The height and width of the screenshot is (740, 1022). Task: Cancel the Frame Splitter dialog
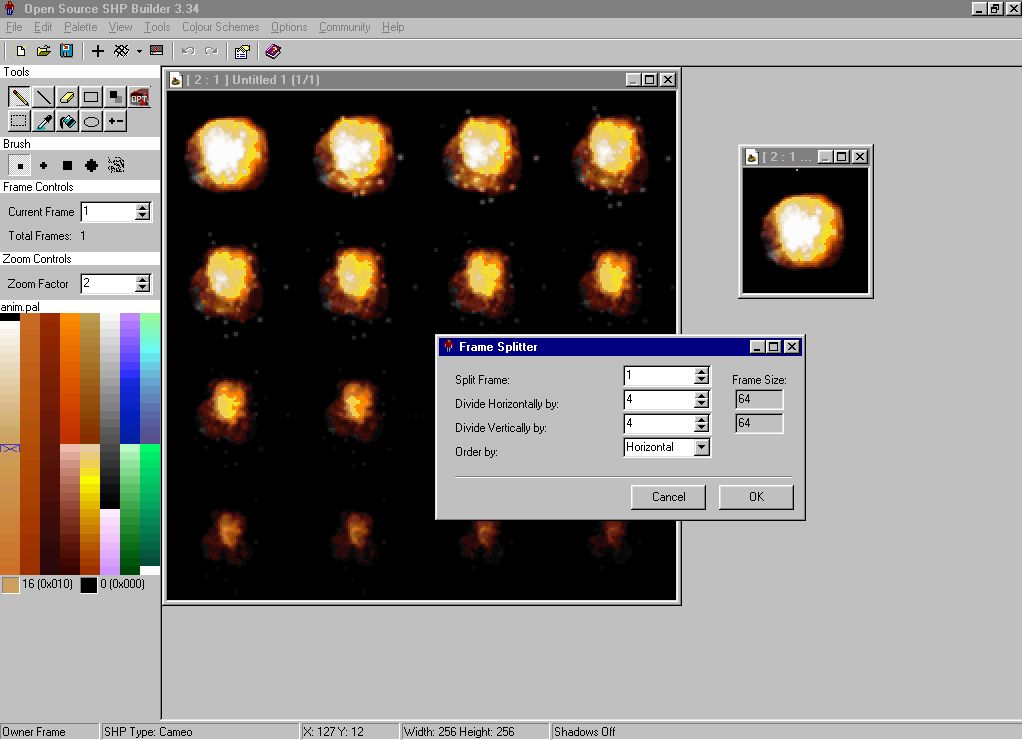pyautogui.click(x=668, y=497)
